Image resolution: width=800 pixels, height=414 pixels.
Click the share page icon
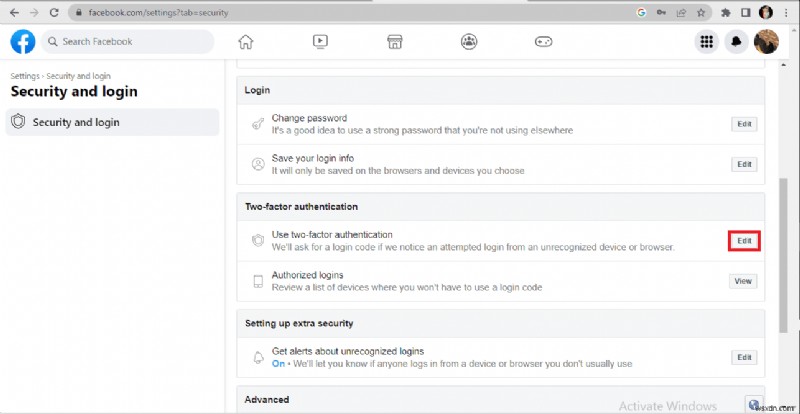tap(681, 13)
